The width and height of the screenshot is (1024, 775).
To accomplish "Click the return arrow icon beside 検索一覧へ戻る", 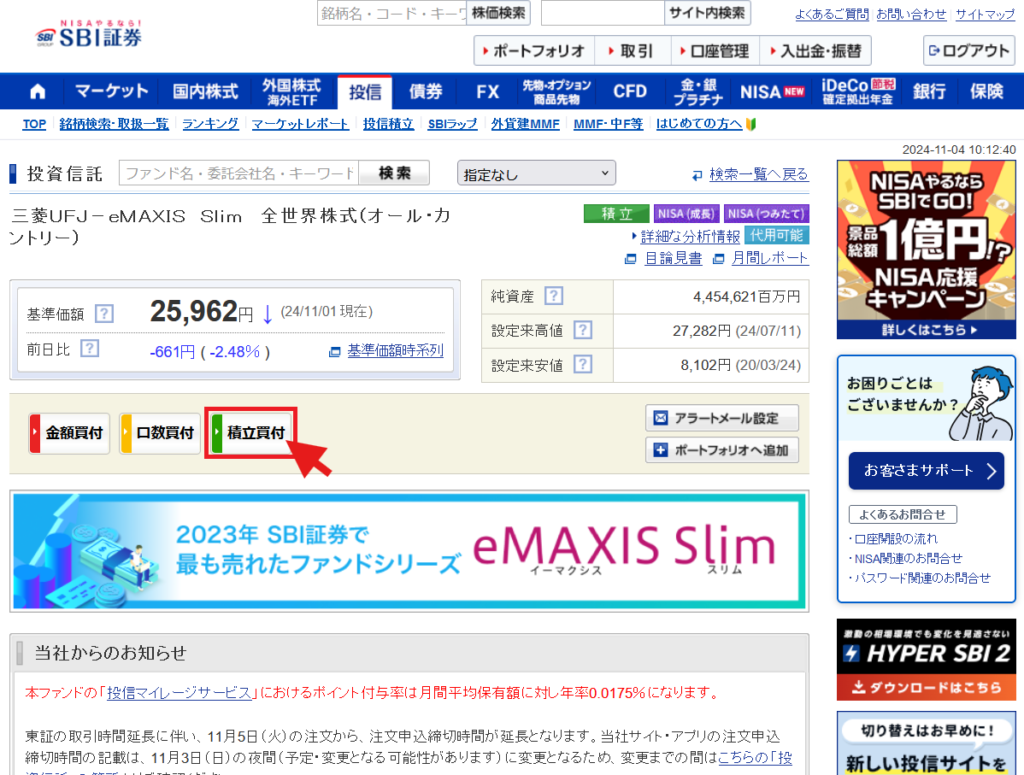I will (697, 175).
